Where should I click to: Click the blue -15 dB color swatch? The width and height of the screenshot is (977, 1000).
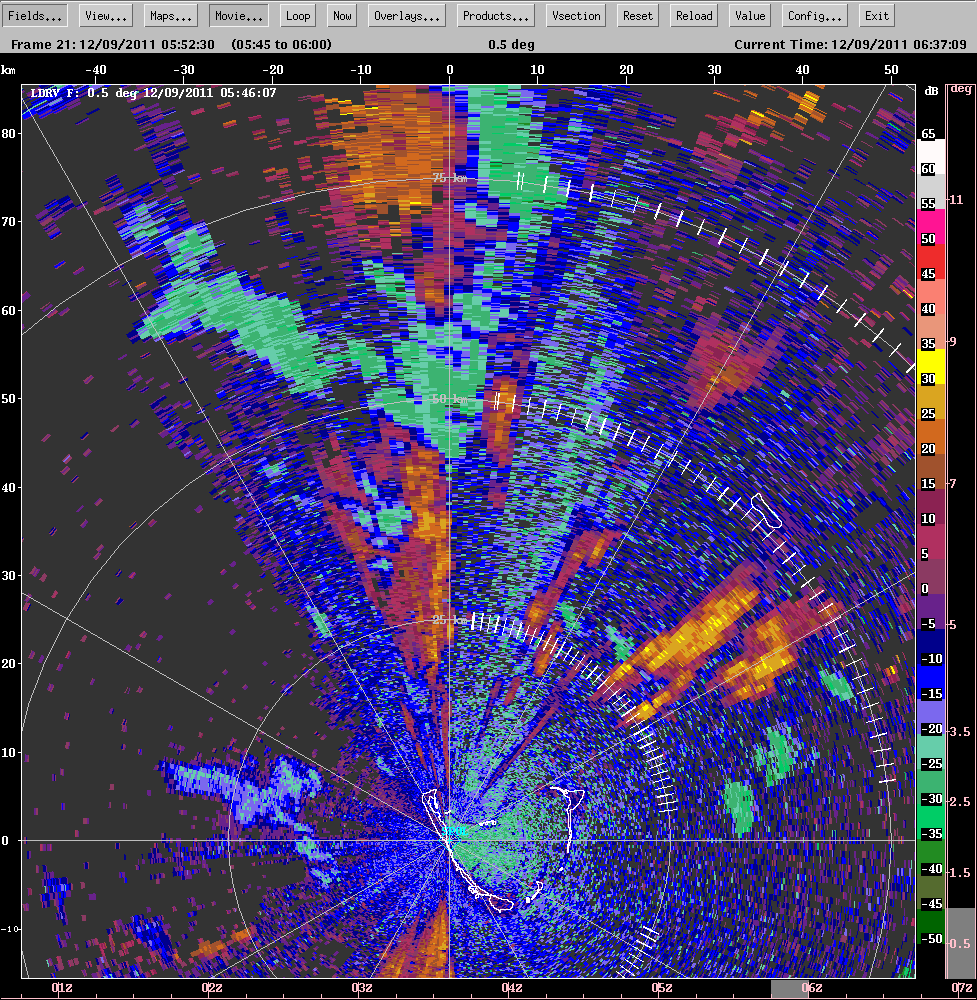click(x=930, y=682)
